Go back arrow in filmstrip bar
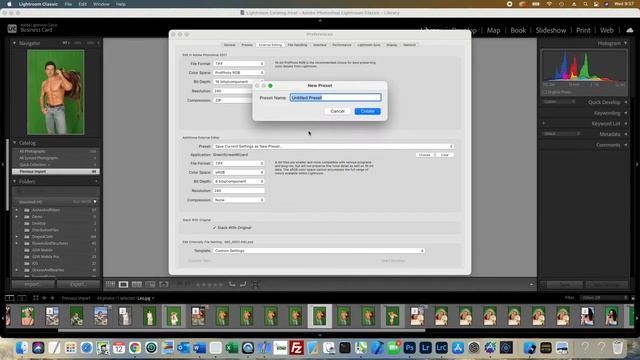 pos(44,298)
